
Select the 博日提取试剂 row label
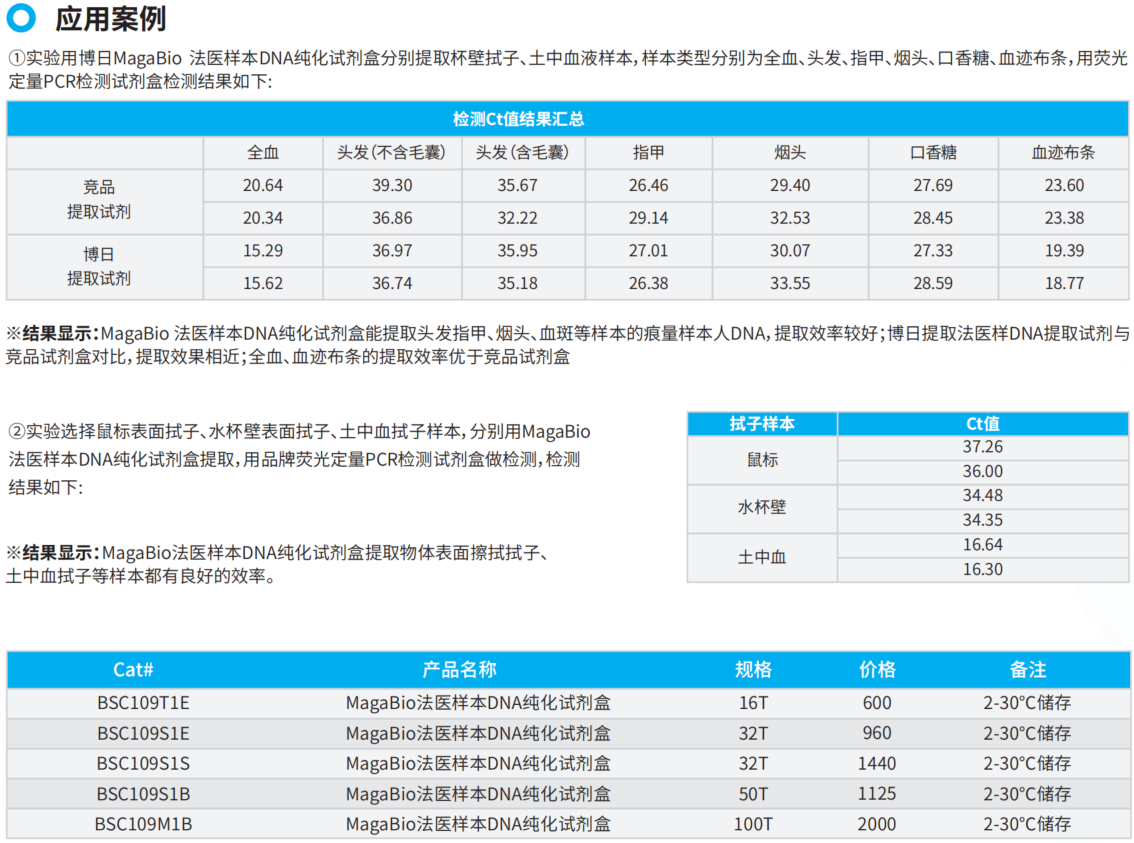tap(99, 266)
